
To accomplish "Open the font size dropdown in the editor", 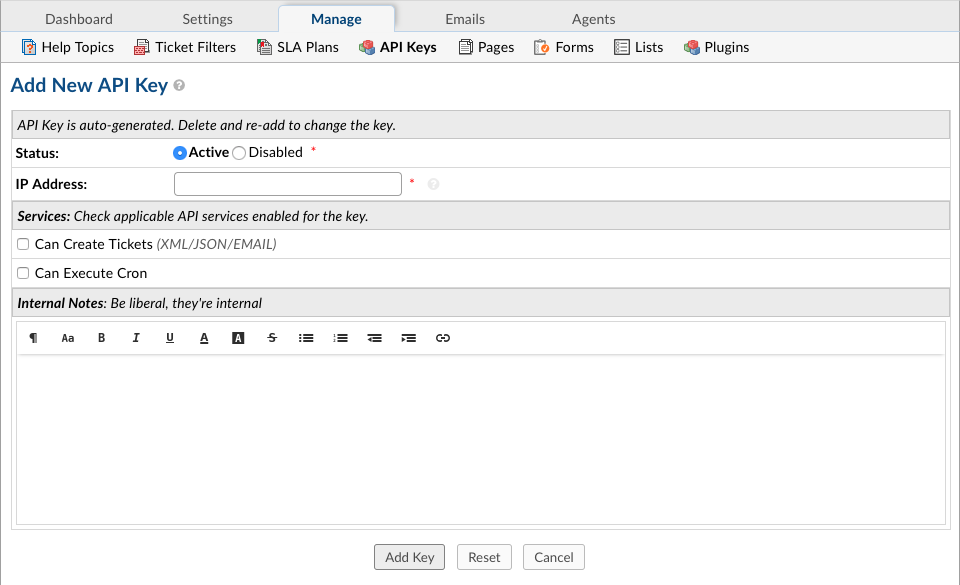I will [x=67, y=338].
